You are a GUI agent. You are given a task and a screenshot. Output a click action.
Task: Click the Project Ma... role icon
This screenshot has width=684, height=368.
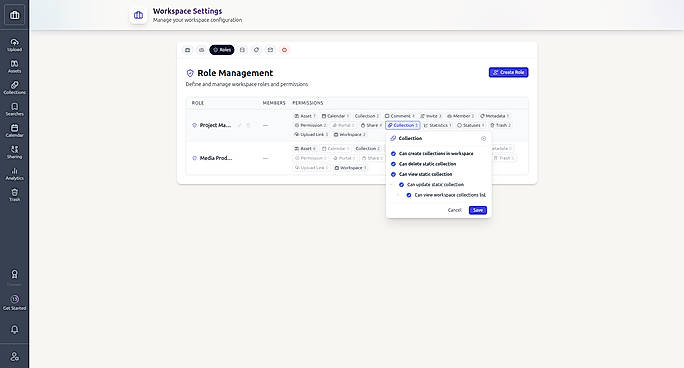tap(195, 125)
